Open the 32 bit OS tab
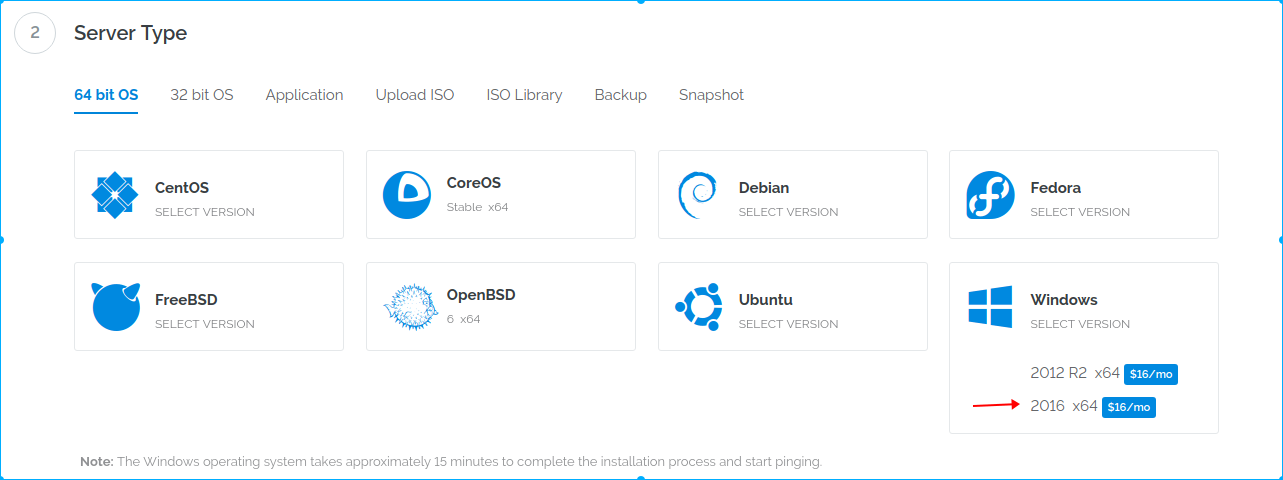 tap(202, 95)
